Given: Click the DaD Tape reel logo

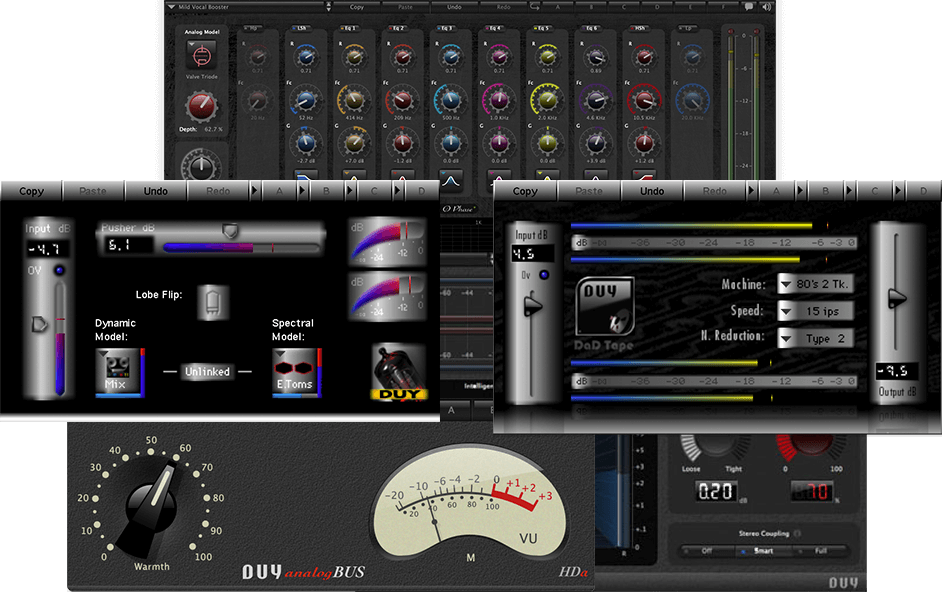Looking at the screenshot, I should tap(605, 302).
